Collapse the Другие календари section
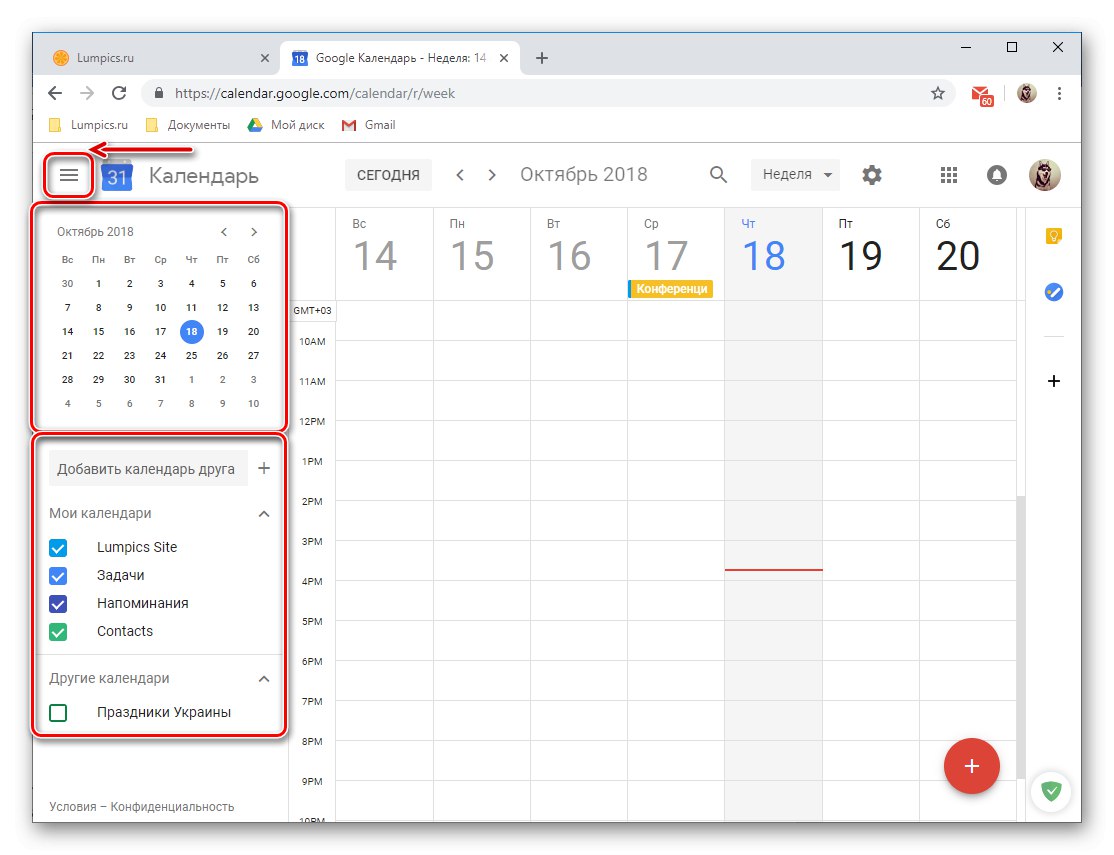 point(263,678)
